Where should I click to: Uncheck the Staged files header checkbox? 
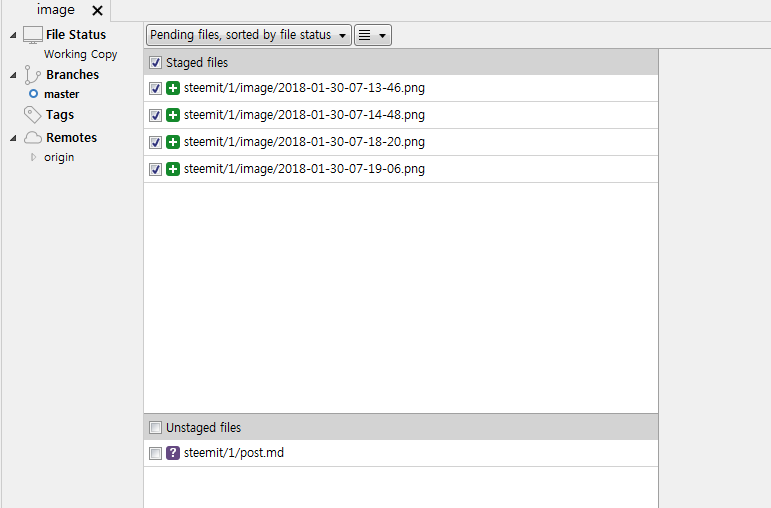[x=155, y=63]
